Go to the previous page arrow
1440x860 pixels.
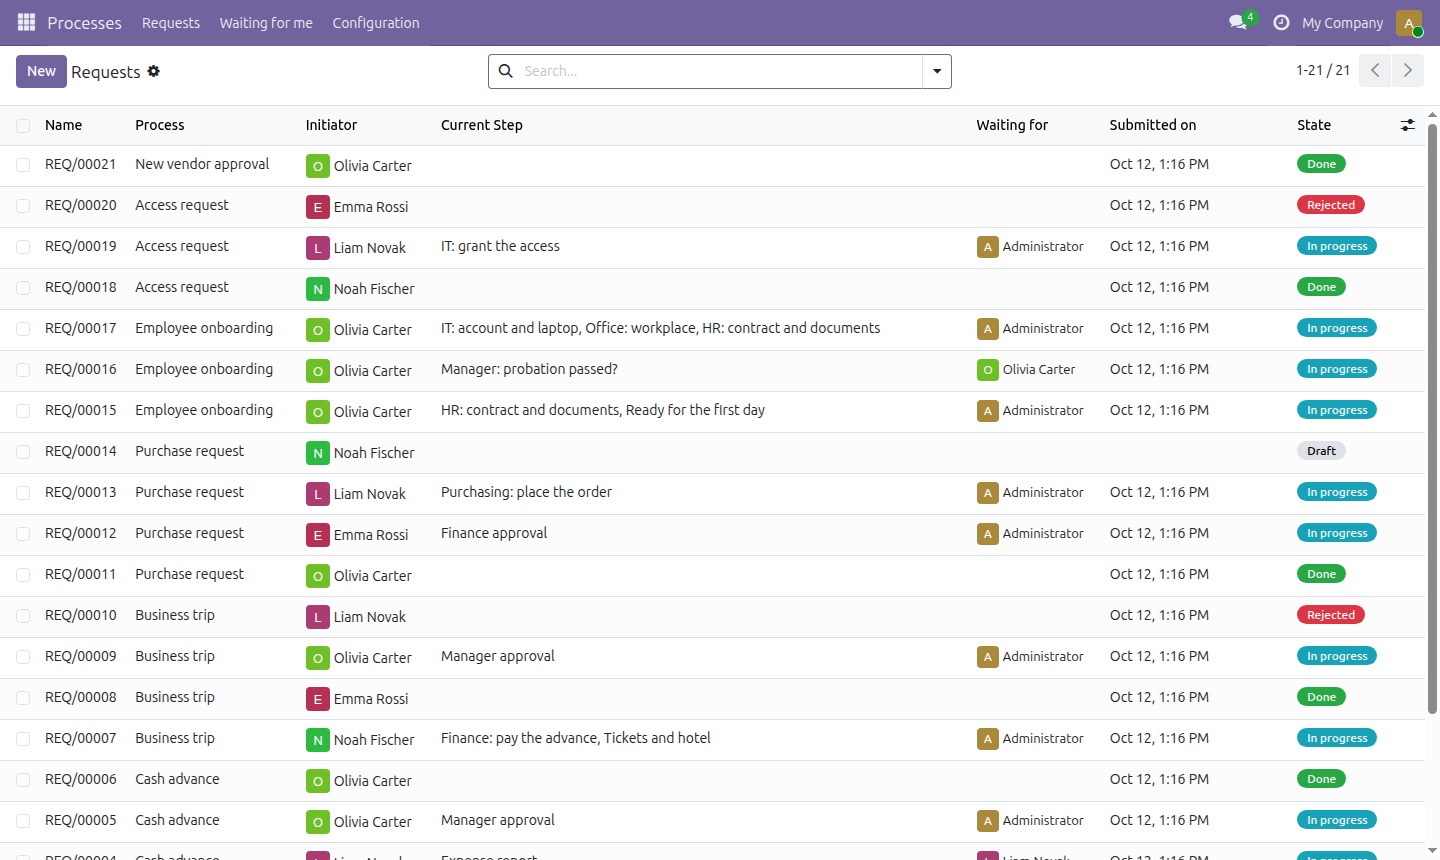click(1375, 70)
